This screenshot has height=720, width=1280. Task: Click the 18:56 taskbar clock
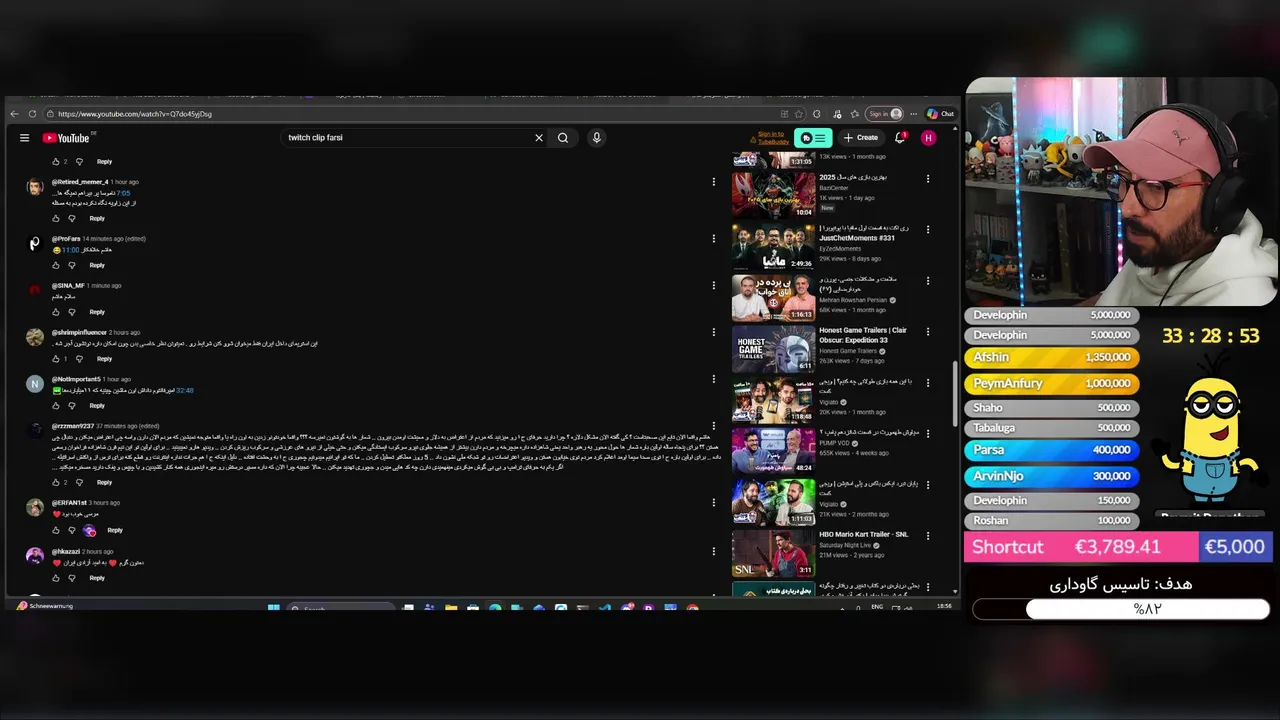coord(944,606)
